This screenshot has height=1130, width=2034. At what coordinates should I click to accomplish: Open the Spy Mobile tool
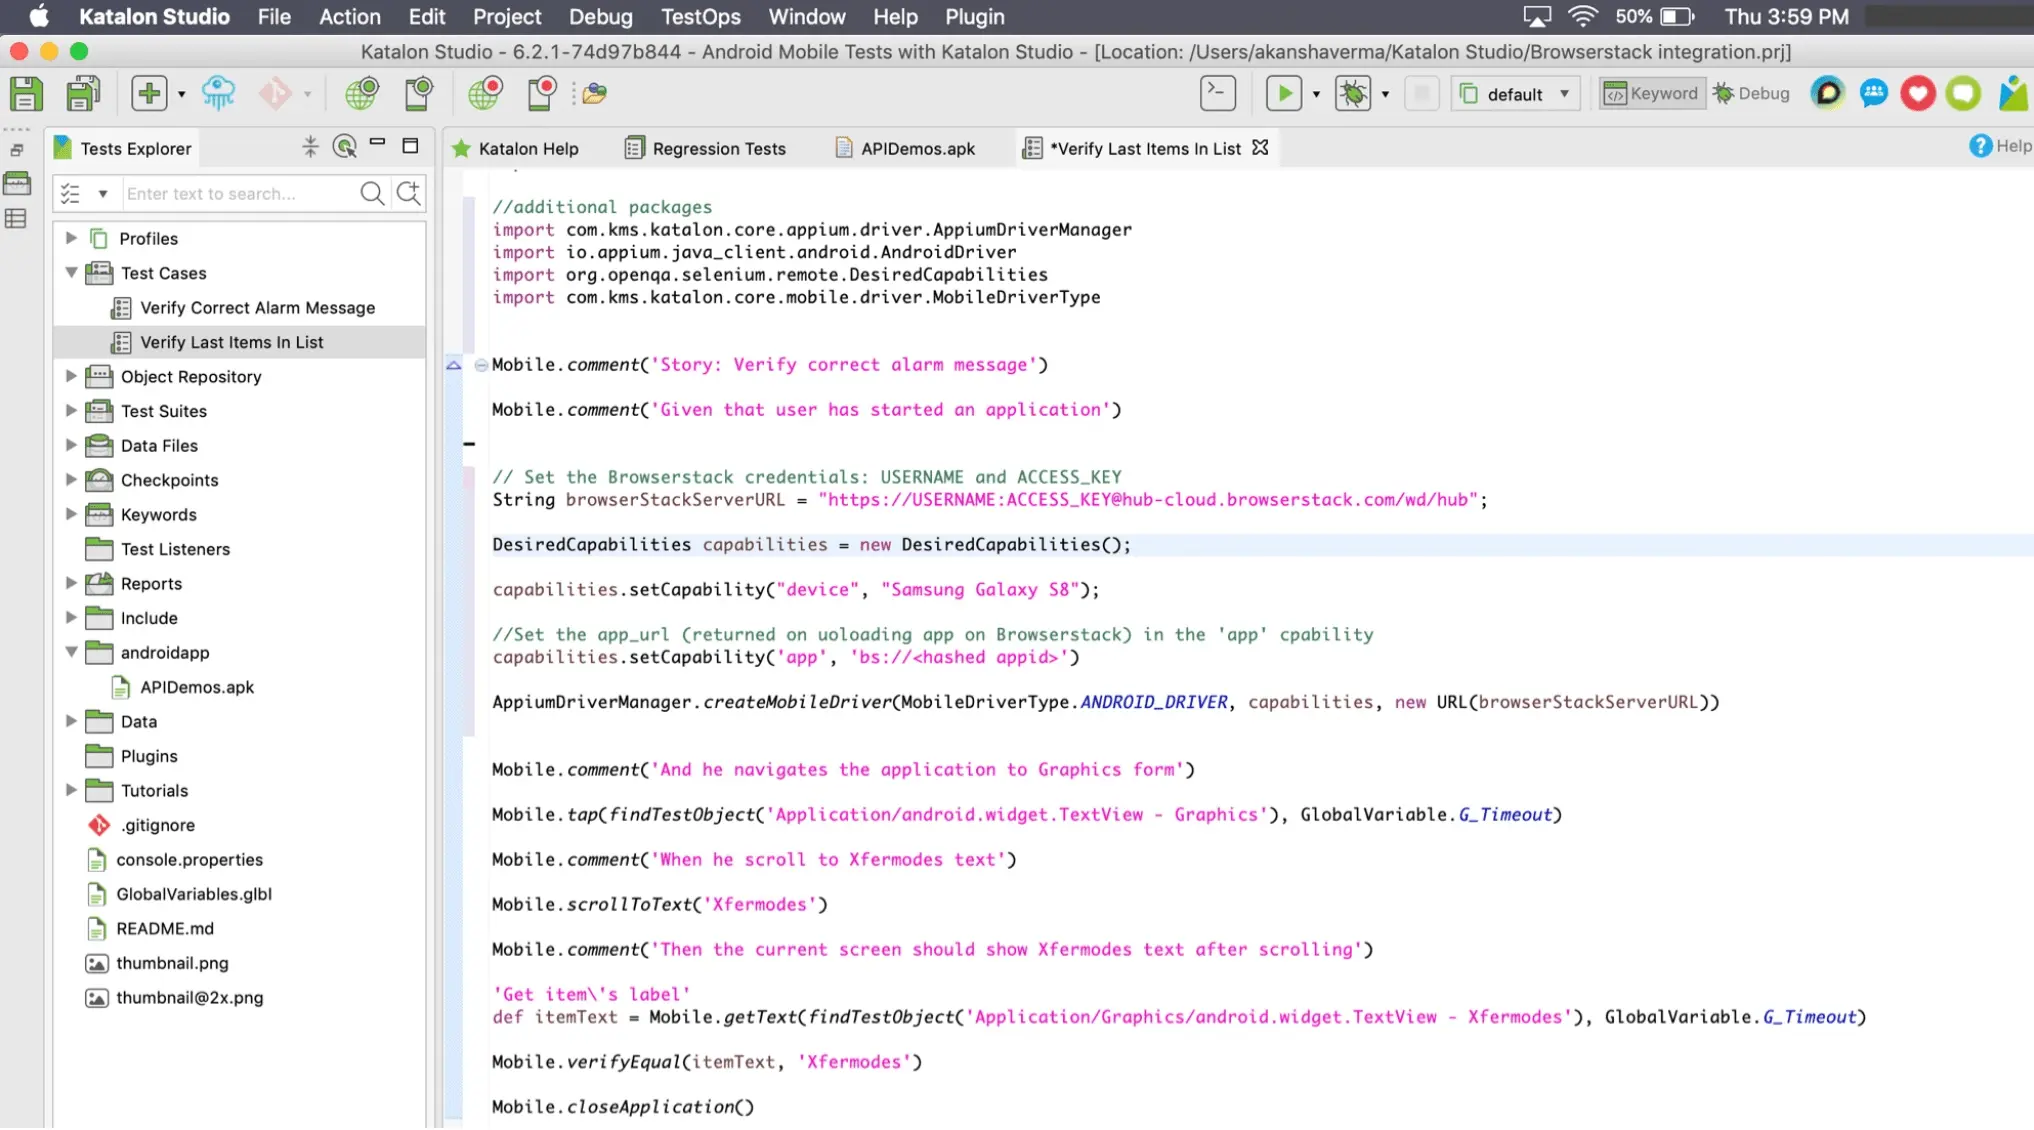(x=418, y=94)
